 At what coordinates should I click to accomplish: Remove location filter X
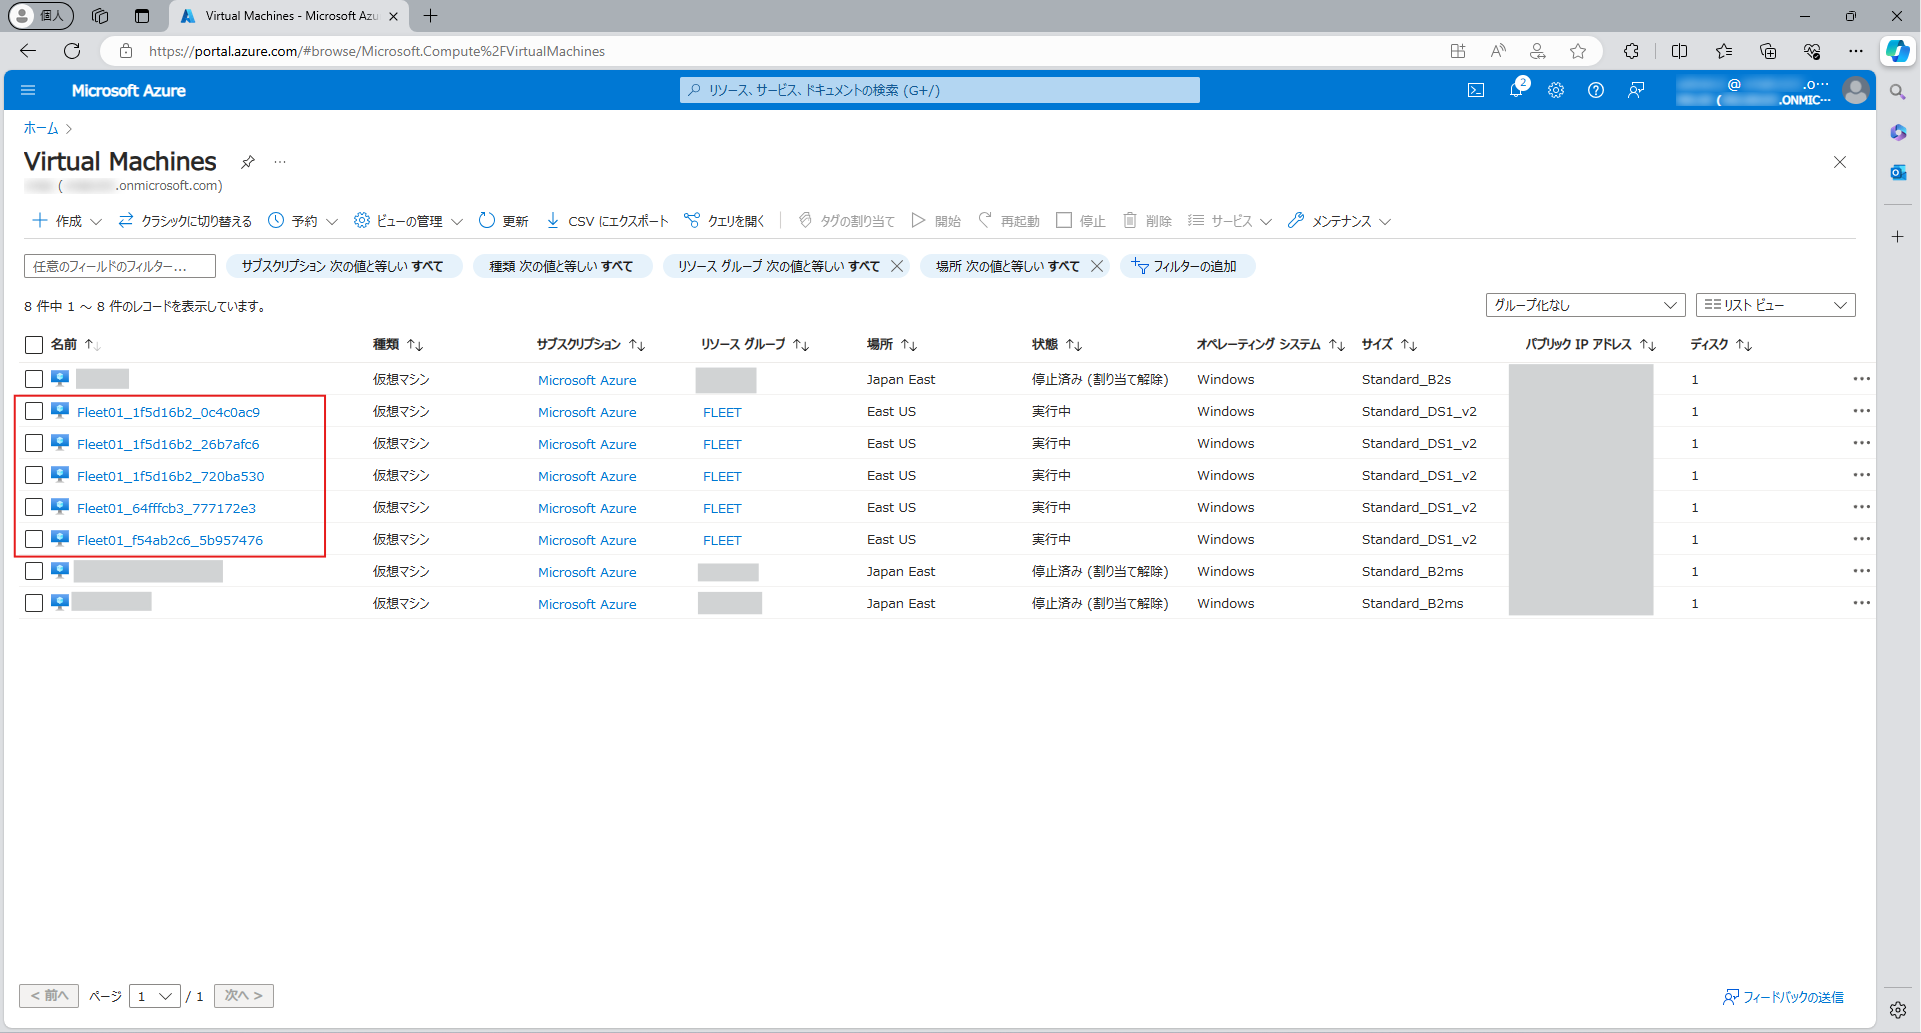(x=1097, y=266)
